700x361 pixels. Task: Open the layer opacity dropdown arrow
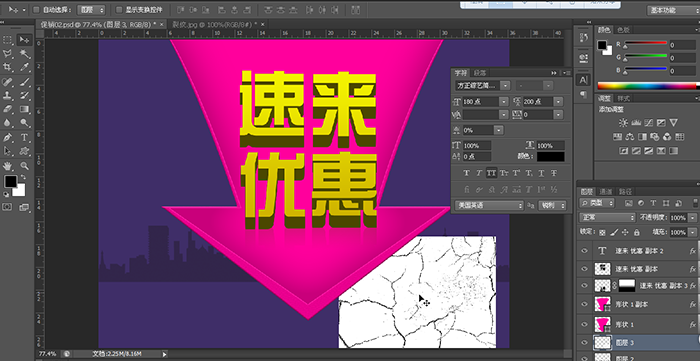(x=691, y=218)
